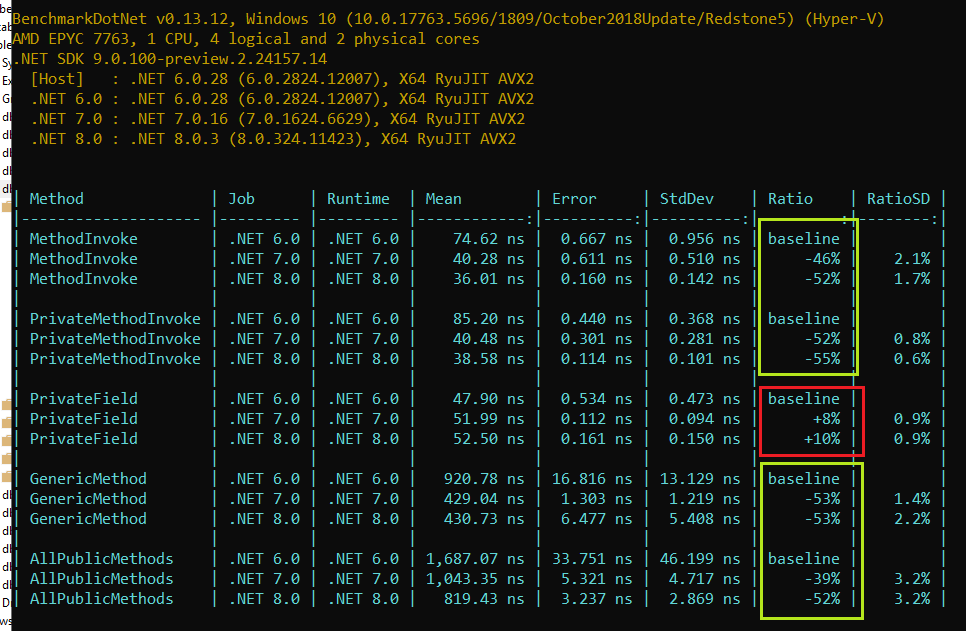Image resolution: width=966 pixels, height=631 pixels.
Task: Select the RatioSD column header
Action: (x=897, y=198)
